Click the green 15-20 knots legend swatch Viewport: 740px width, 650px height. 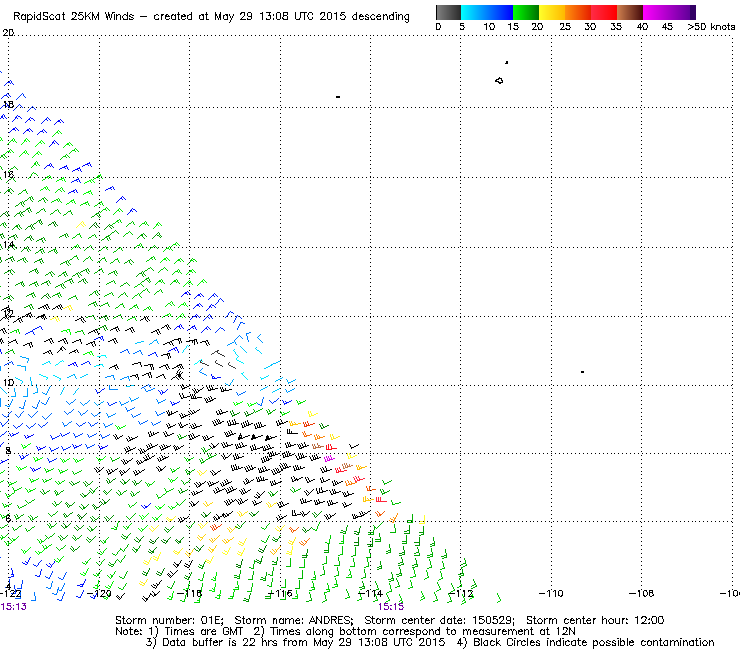click(x=526, y=12)
